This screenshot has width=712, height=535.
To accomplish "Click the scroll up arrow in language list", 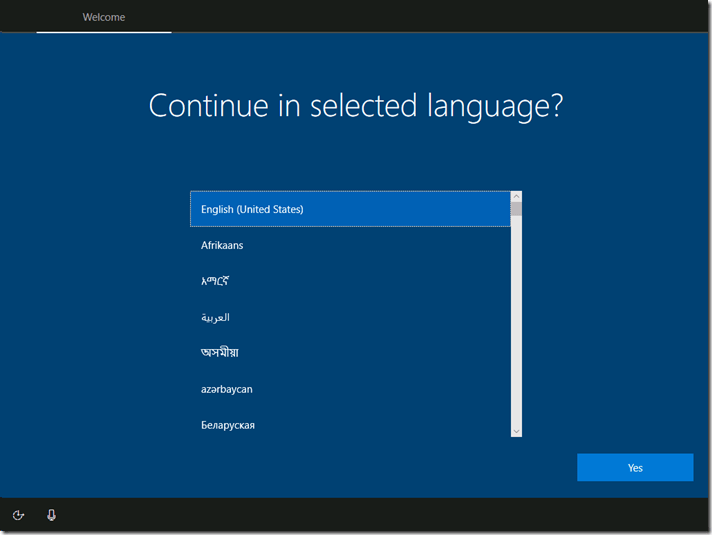I will [x=516, y=197].
